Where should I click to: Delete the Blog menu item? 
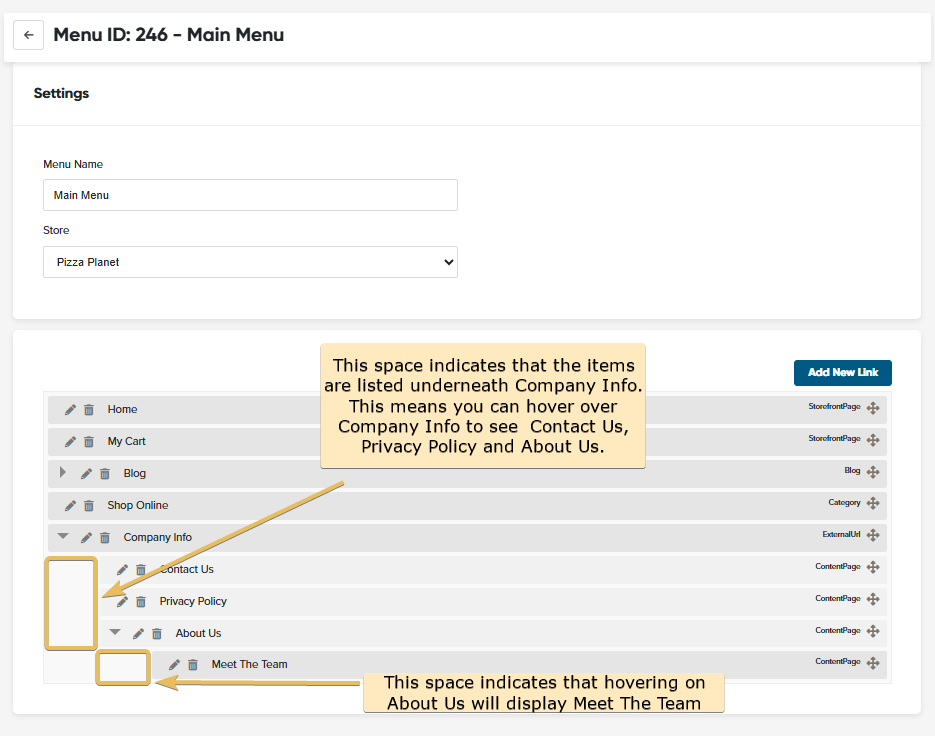pyautogui.click(x=105, y=474)
